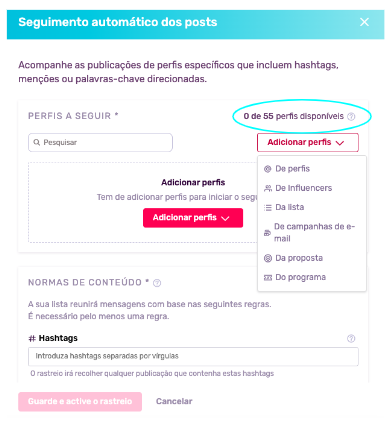Click the help icon beside perfis disponíveis
The image size is (391, 424).
[351, 117]
